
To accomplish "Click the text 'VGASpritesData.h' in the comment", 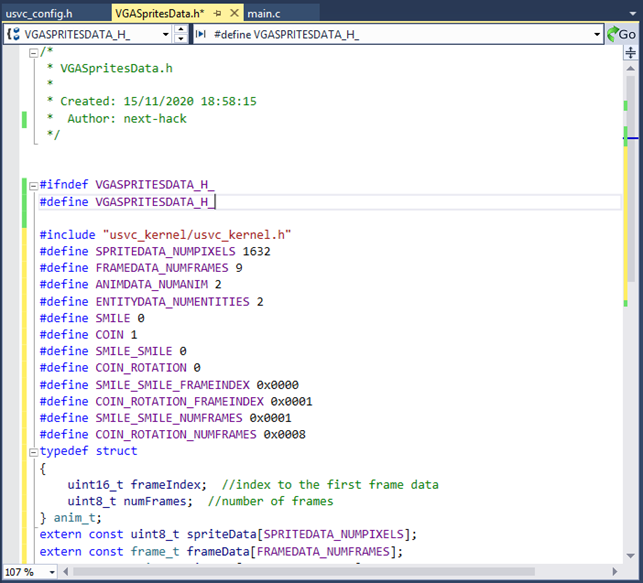I will pos(116,68).
